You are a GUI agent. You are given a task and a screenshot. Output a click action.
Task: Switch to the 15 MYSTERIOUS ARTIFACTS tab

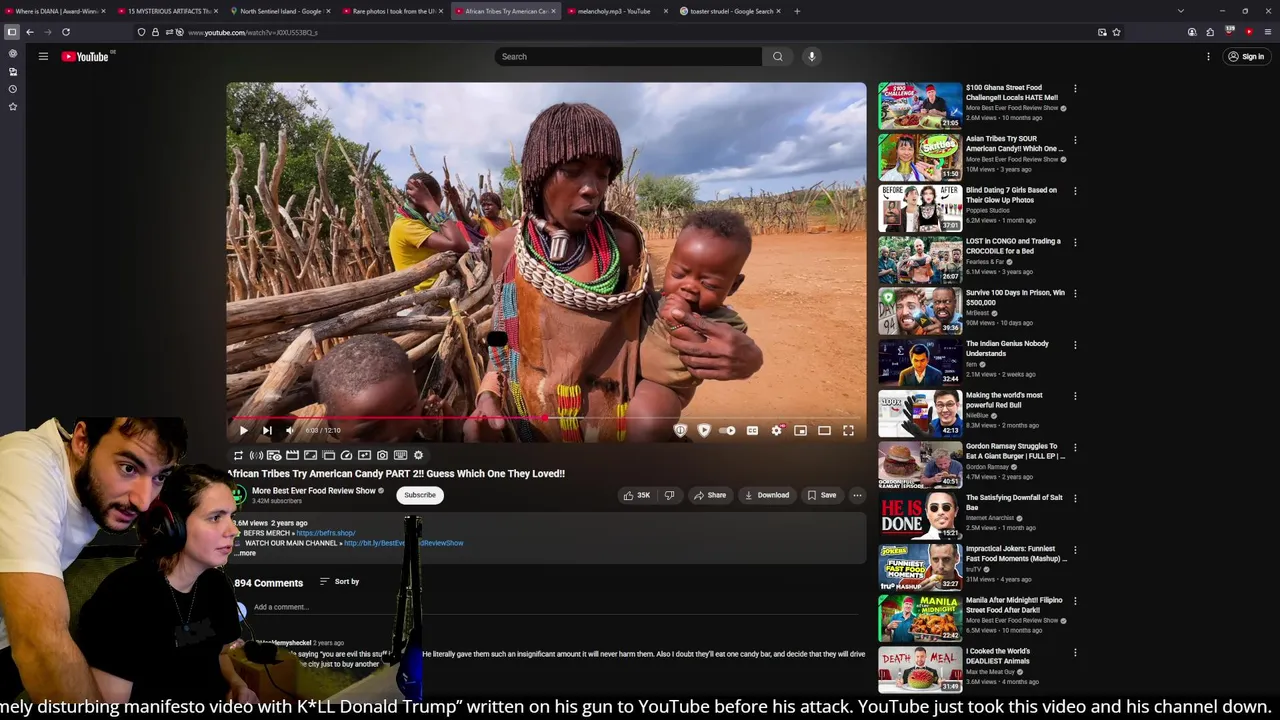pos(169,11)
